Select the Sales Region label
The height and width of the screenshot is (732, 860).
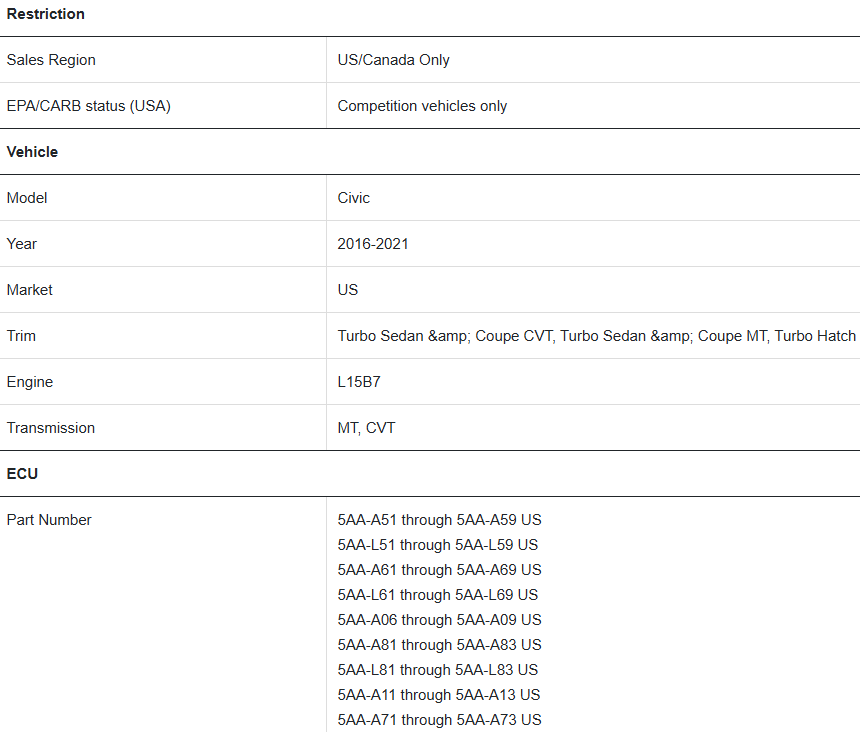tap(51, 60)
